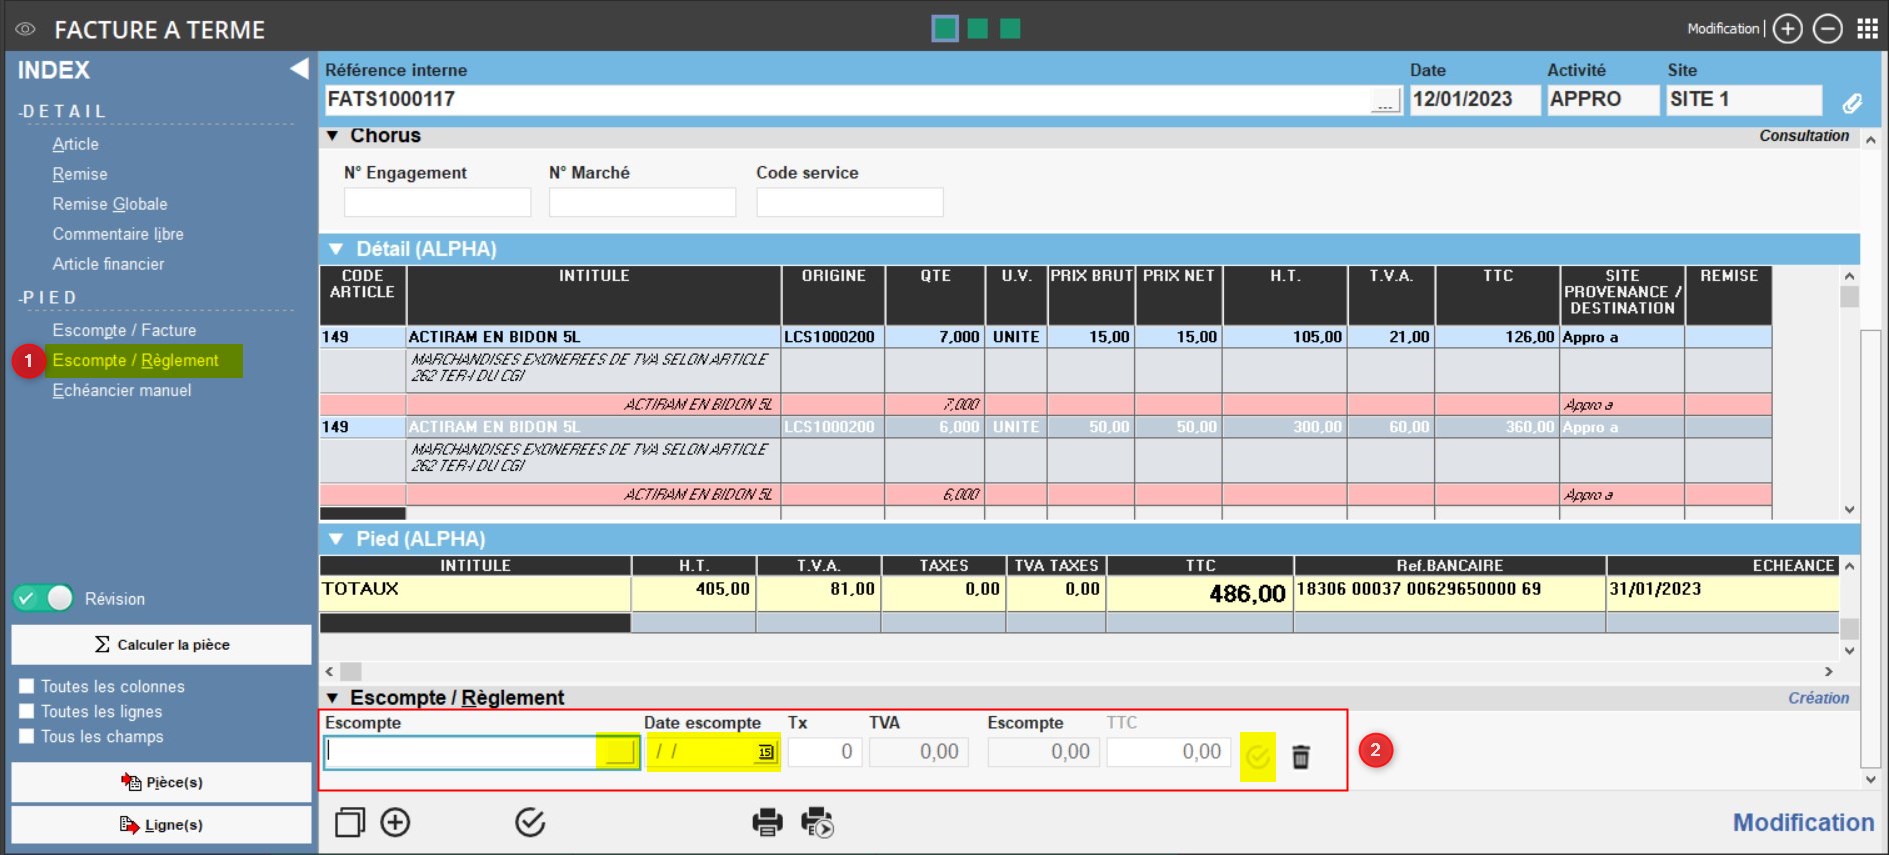Collapse the Chorus section
The image size is (1889, 855).
click(x=333, y=136)
